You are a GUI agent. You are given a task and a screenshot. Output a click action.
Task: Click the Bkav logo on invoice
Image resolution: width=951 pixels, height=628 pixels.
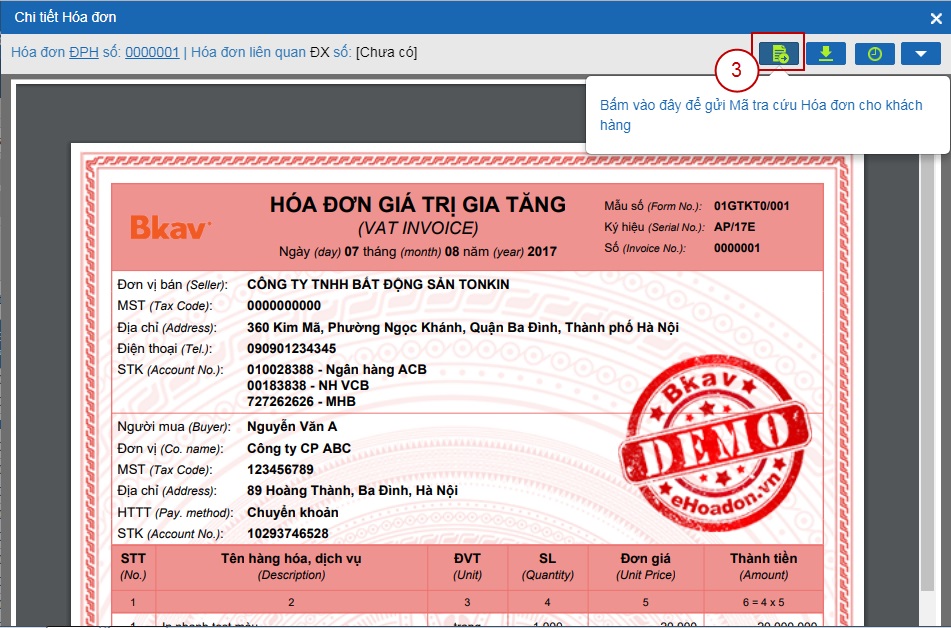170,228
